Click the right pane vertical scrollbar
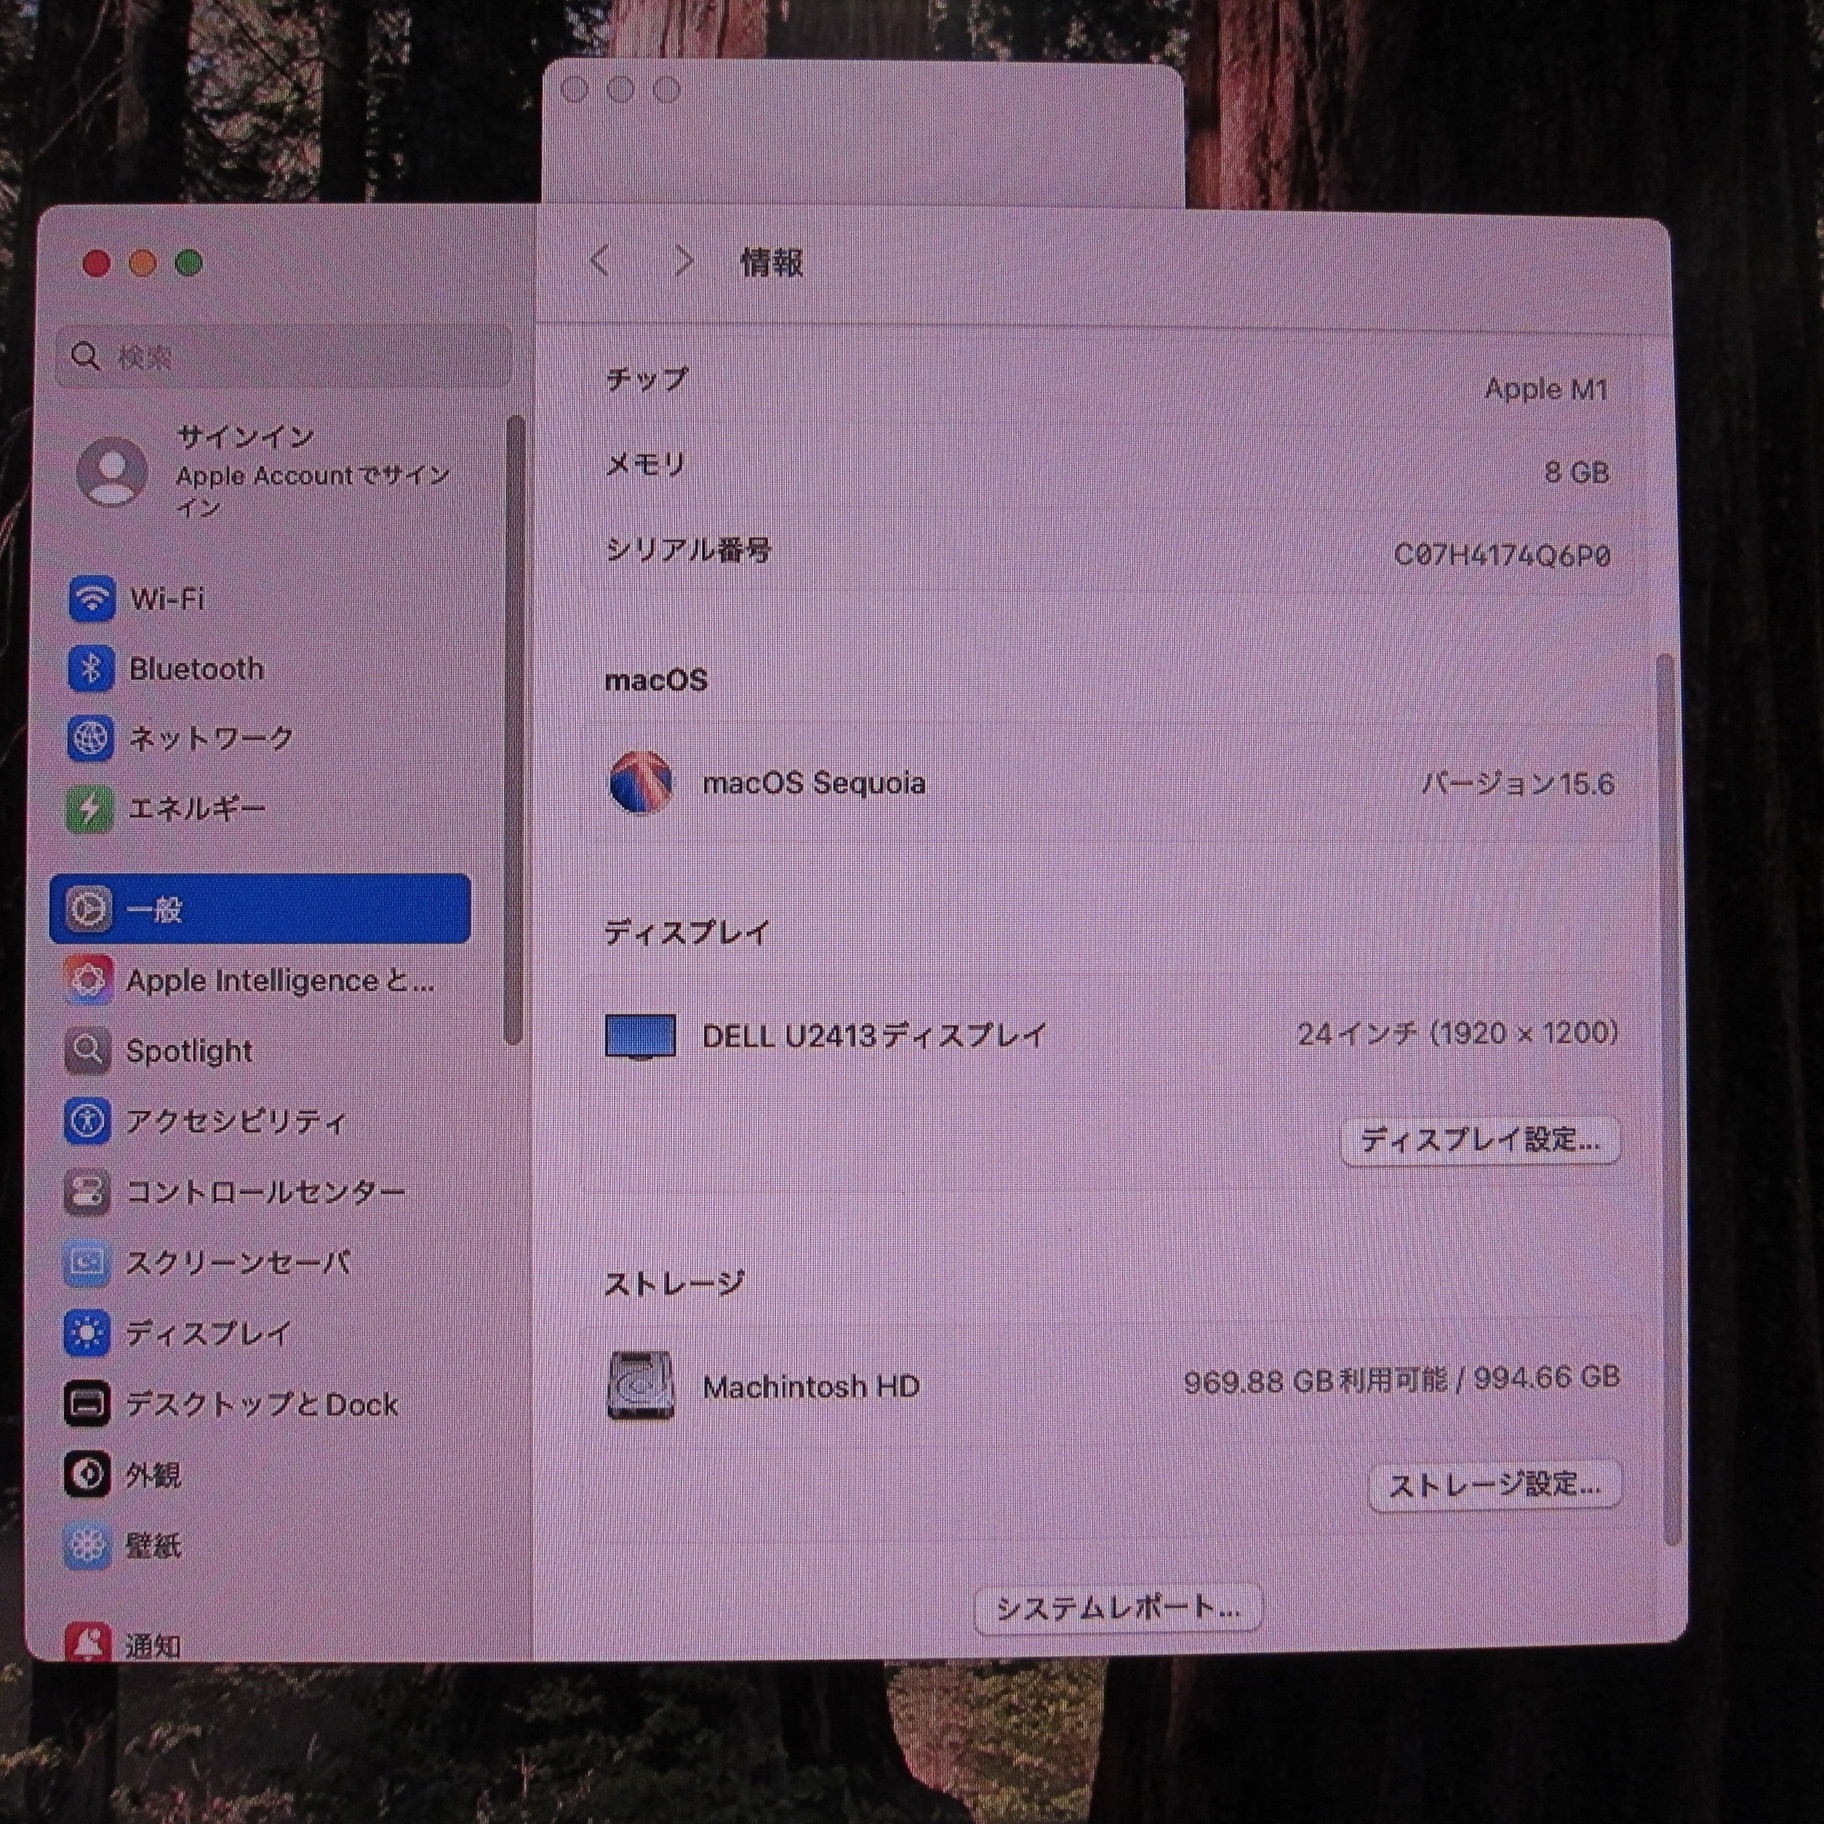 click(x=1667, y=1100)
